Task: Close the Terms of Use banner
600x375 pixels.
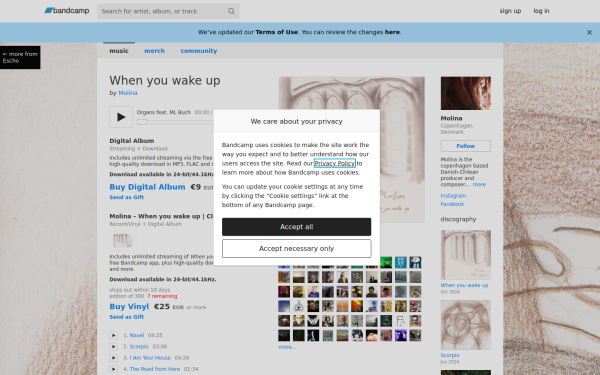Action: tap(589, 33)
